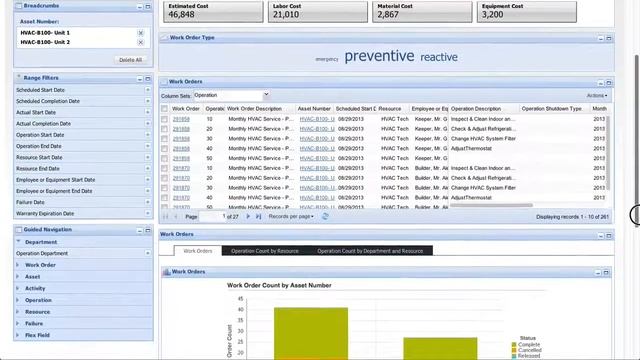Collapse the Breadcrumbs panel
This screenshot has width=640, height=360.
pyautogui.click(x=140, y=7)
